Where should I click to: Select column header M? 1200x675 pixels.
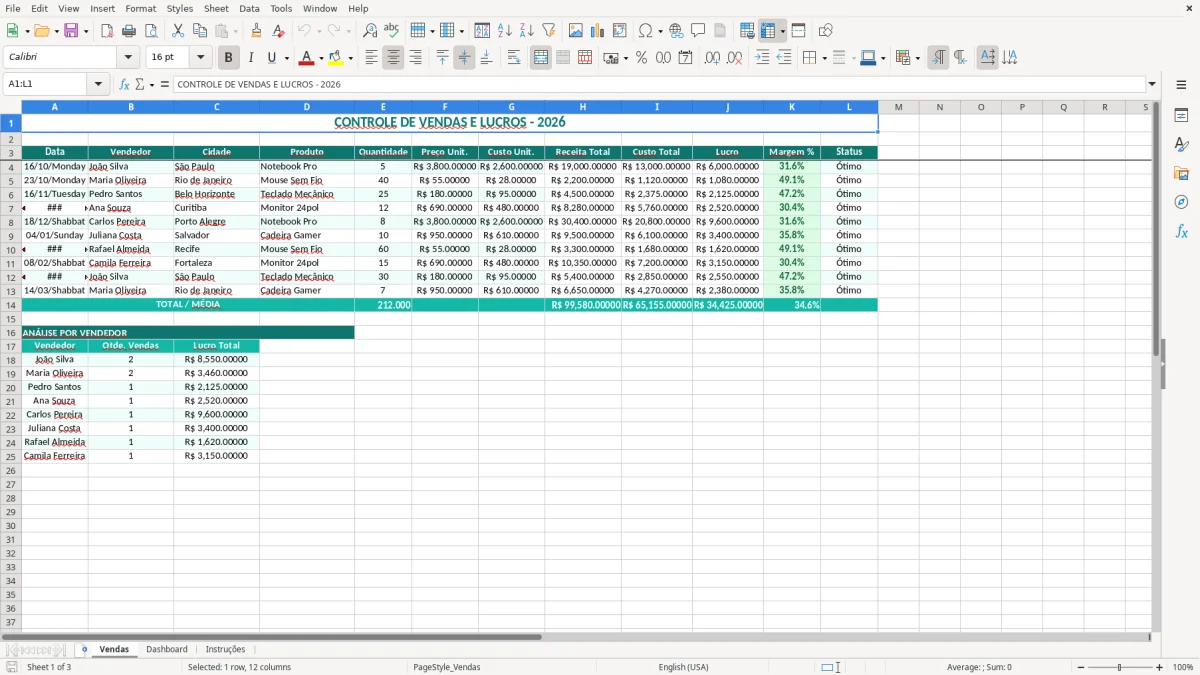click(x=898, y=107)
